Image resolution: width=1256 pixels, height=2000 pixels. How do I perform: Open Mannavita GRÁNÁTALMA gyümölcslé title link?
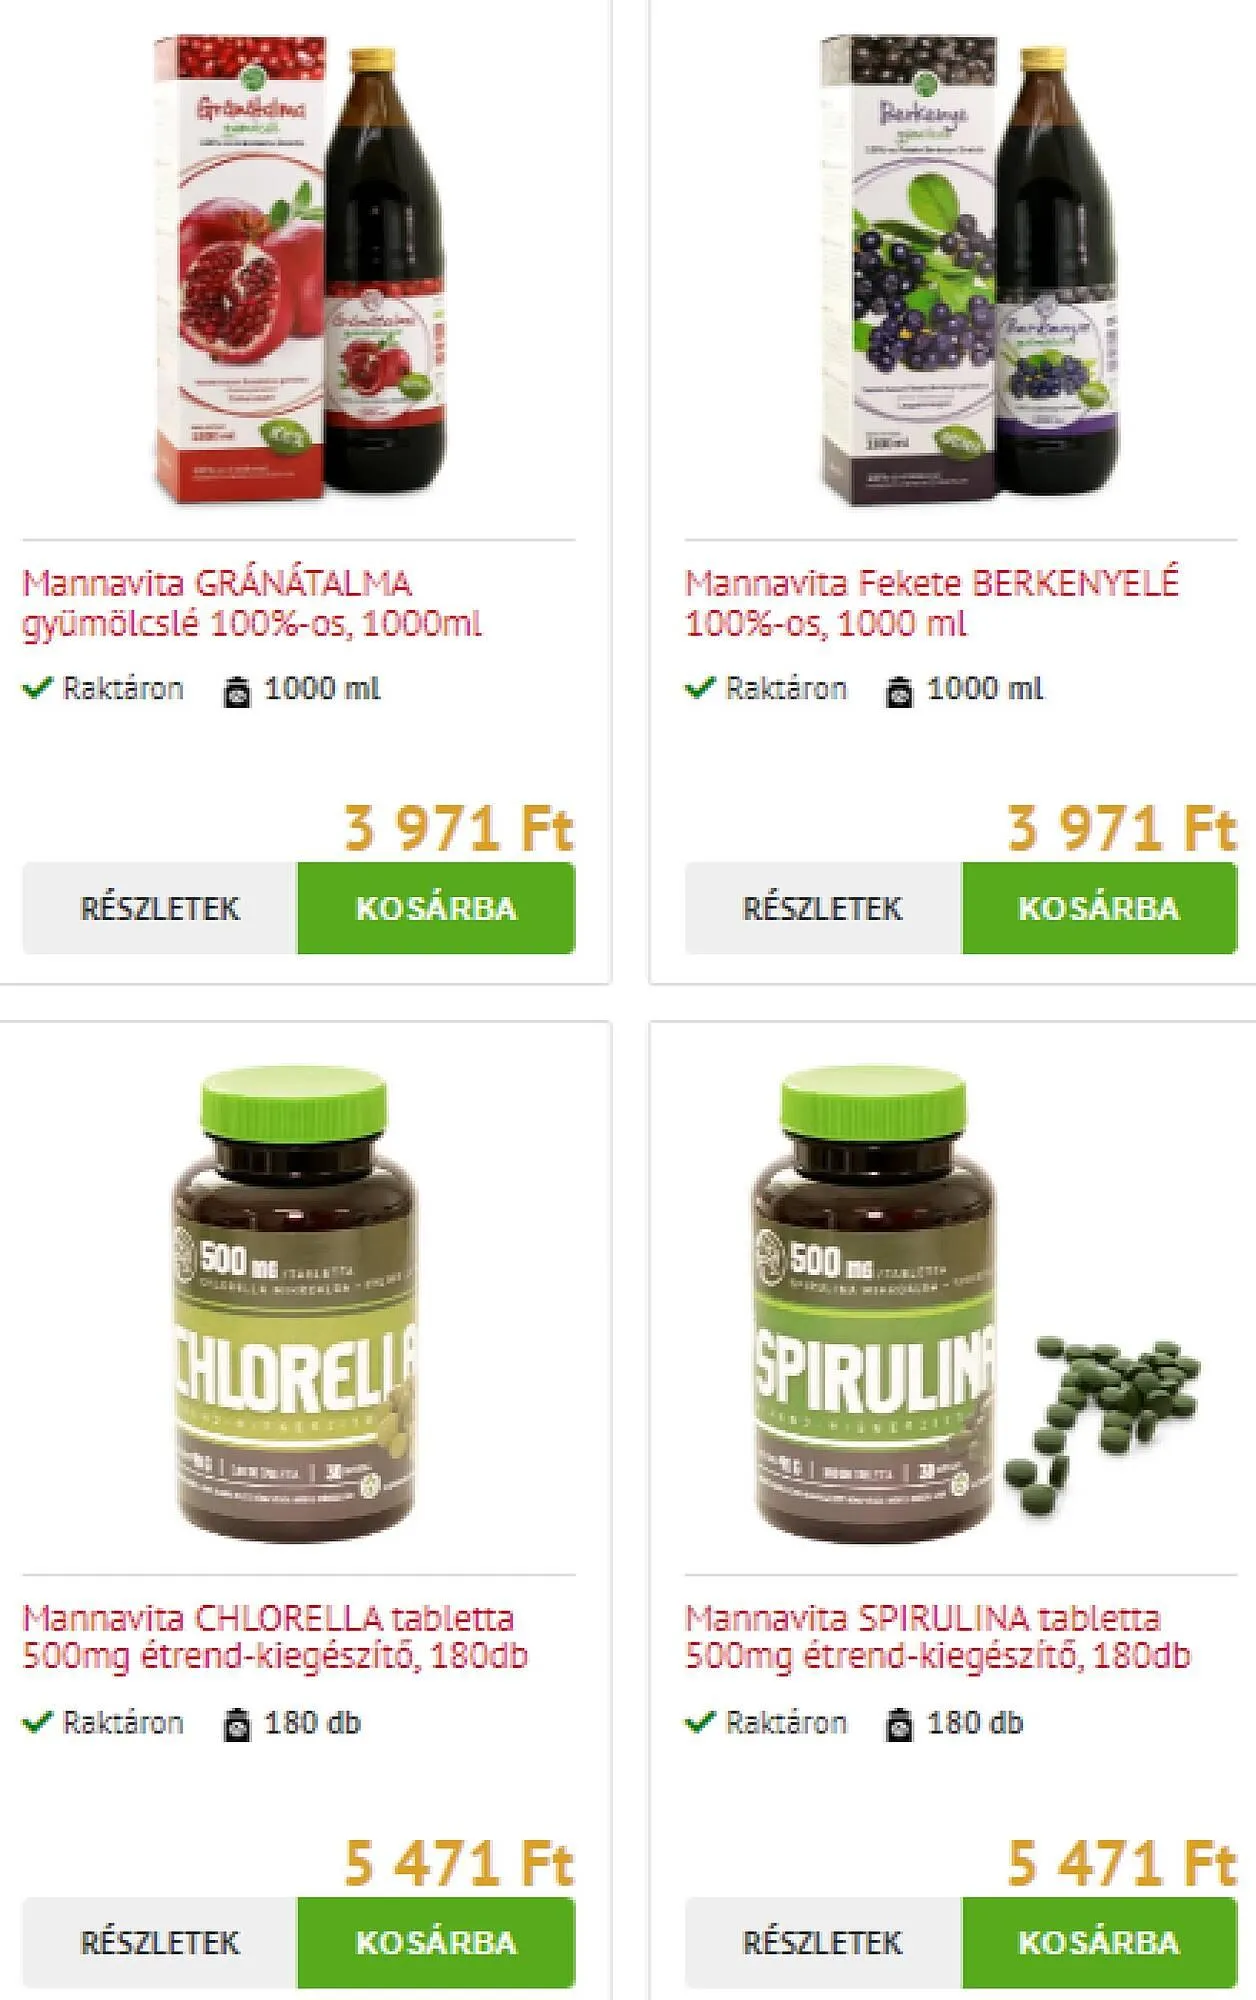tap(252, 603)
